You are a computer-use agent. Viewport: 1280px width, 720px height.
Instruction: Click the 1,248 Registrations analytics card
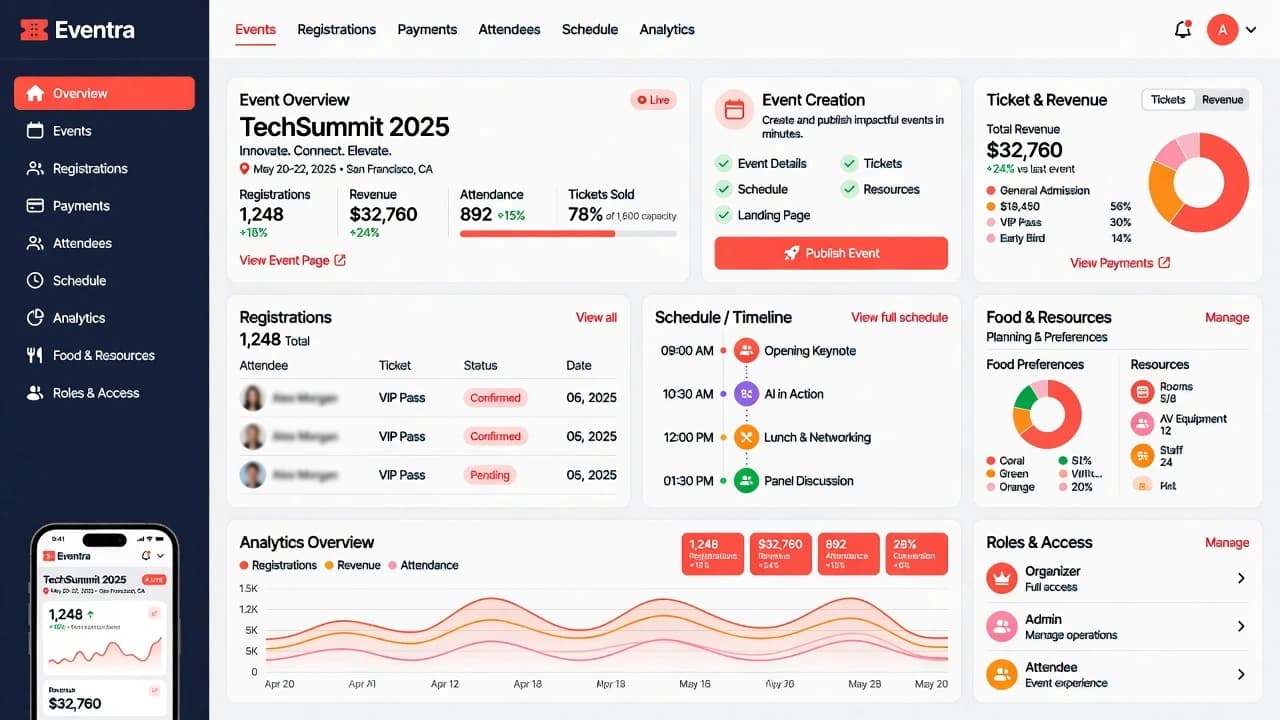[x=712, y=553]
